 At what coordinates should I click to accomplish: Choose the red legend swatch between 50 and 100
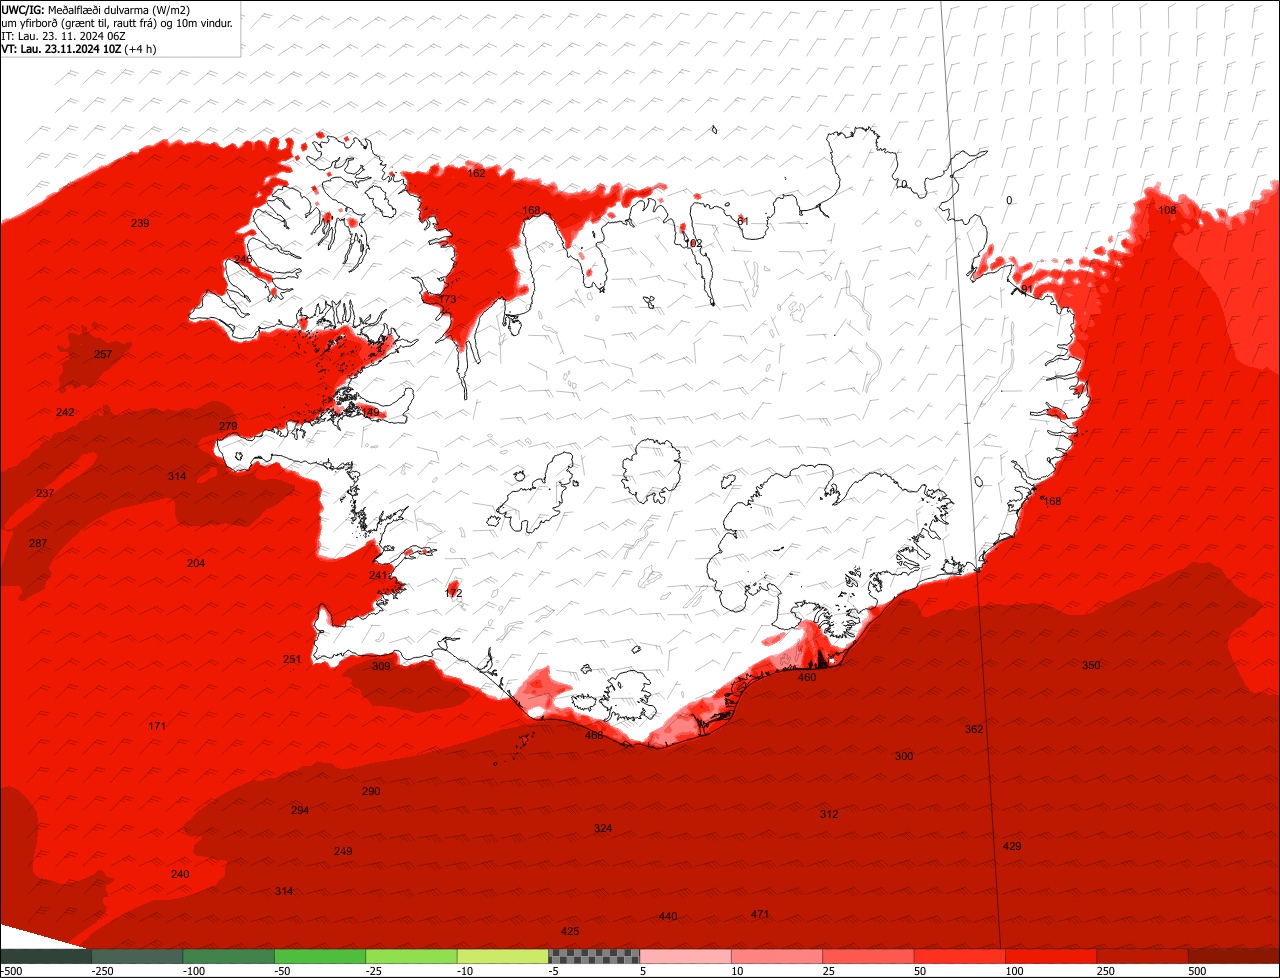click(960, 956)
